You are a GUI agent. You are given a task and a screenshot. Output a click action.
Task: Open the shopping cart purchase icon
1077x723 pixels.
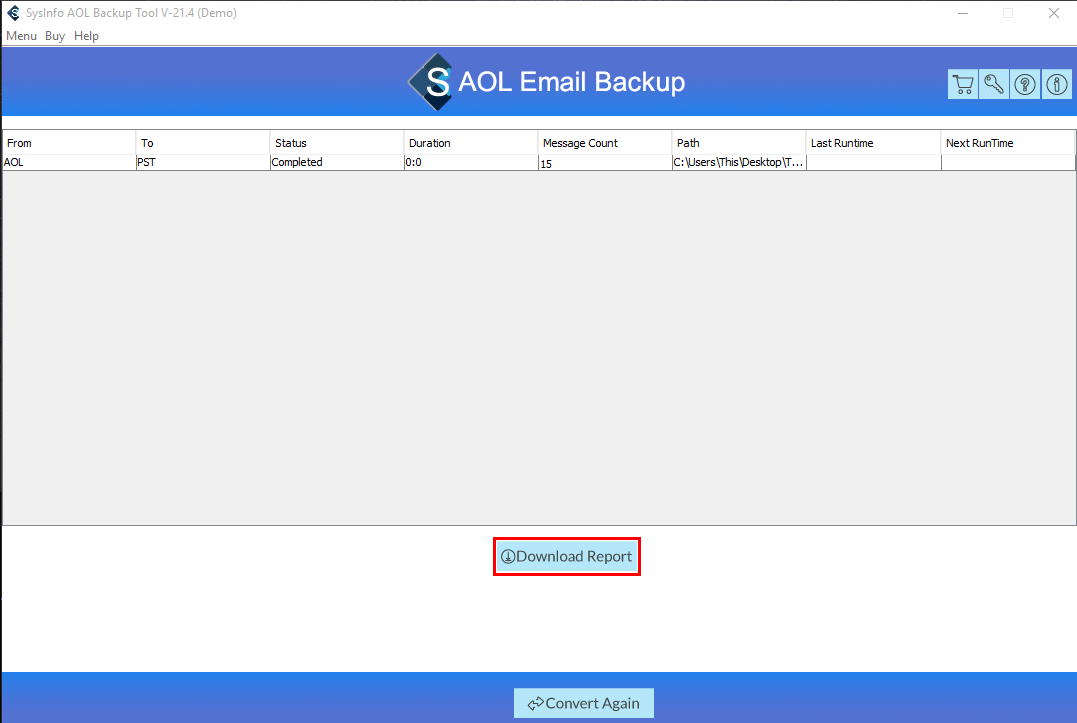point(962,84)
